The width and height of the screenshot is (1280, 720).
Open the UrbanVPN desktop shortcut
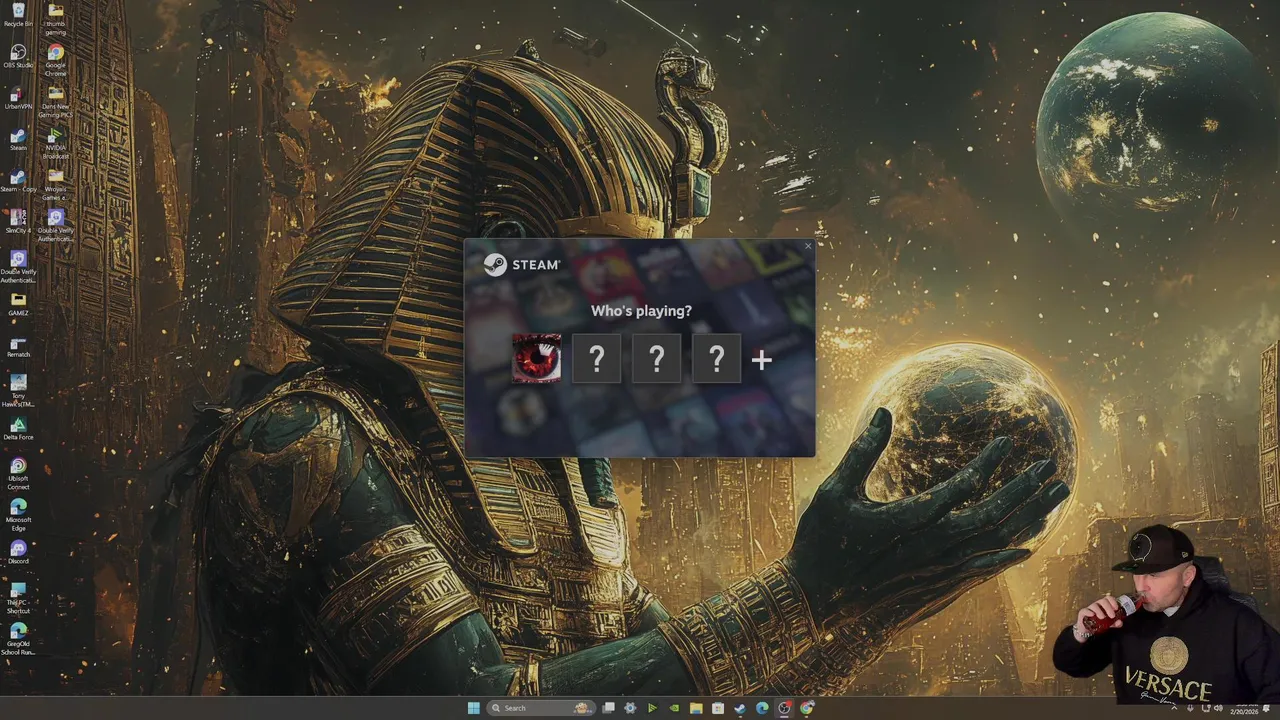point(18,97)
